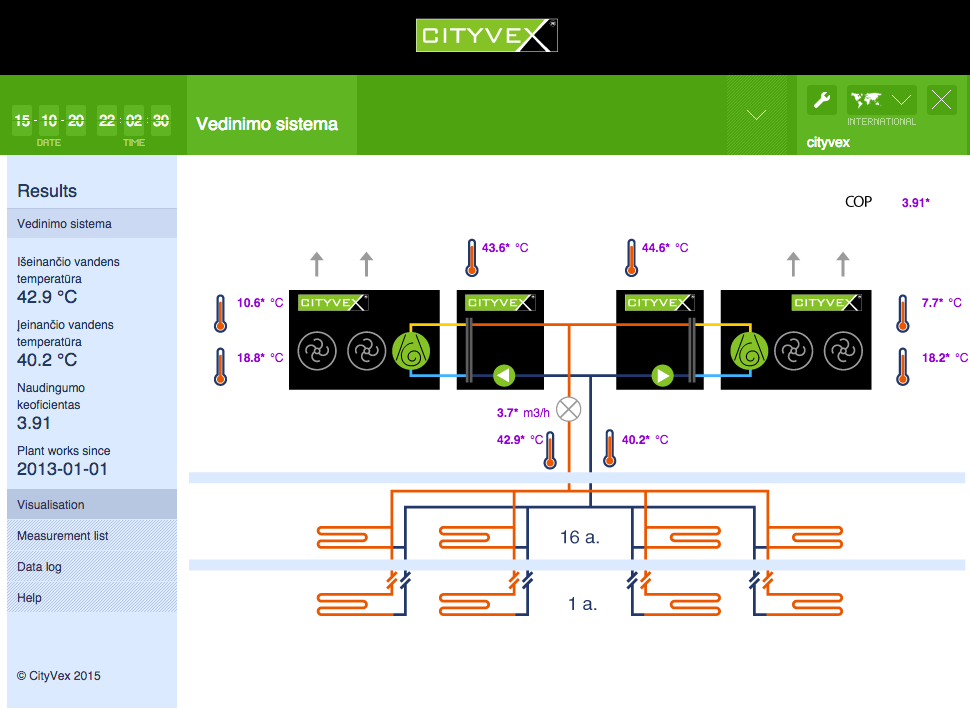The height and width of the screenshot is (709, 970).
Task: Click the thermometer icon beside 43.6 °C
Action: click(471, 257)
